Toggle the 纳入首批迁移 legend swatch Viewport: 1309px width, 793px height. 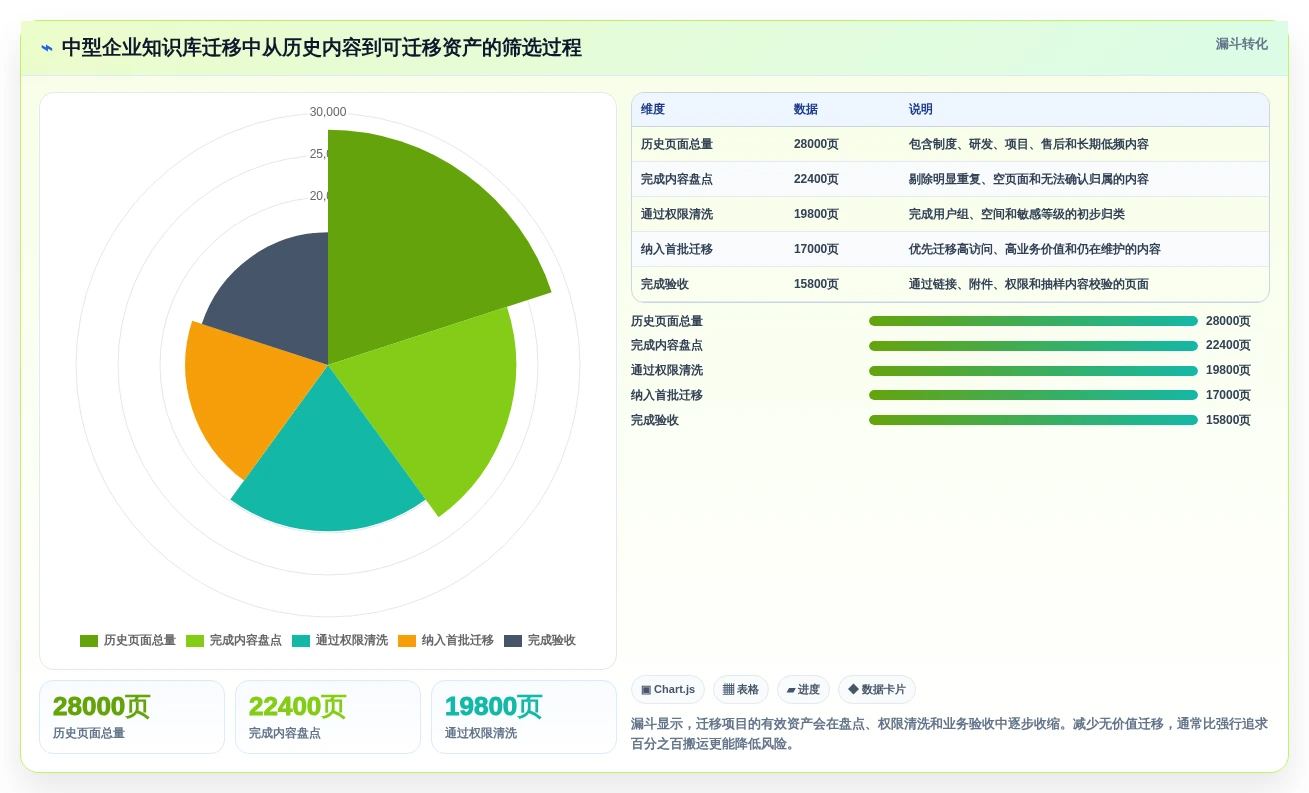coord(407,641)
